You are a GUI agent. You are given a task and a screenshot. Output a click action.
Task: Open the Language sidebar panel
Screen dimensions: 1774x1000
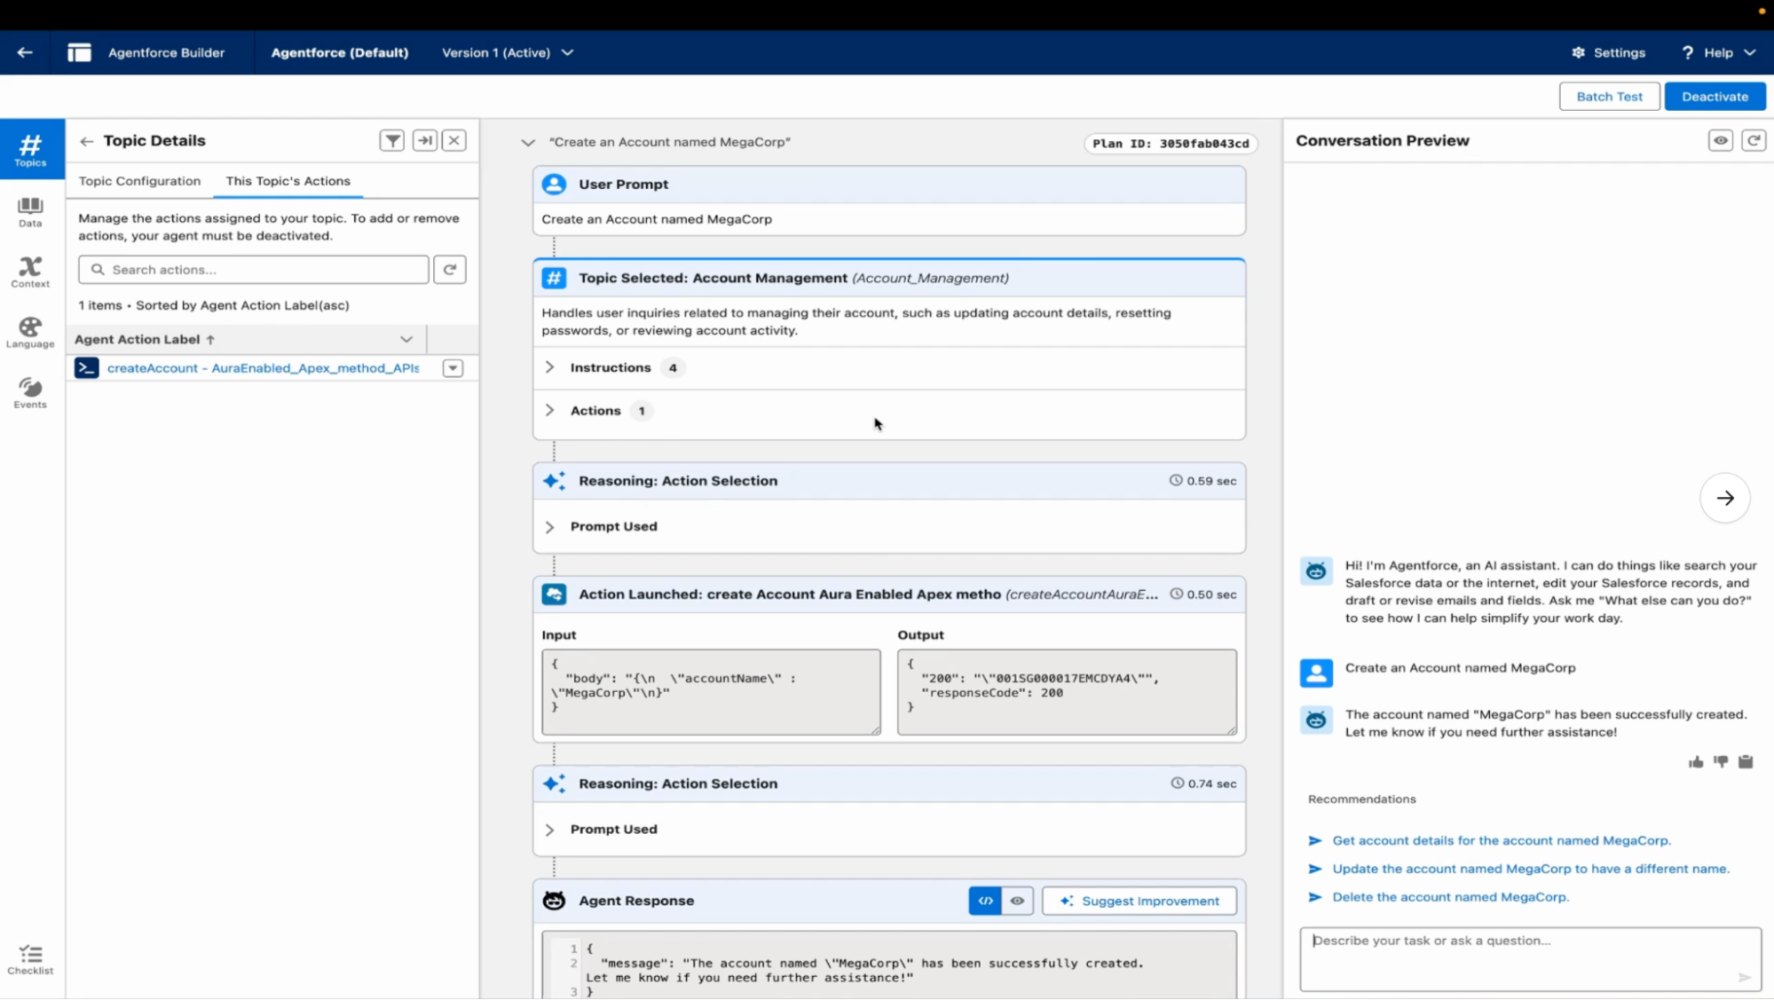coord(31,332)
